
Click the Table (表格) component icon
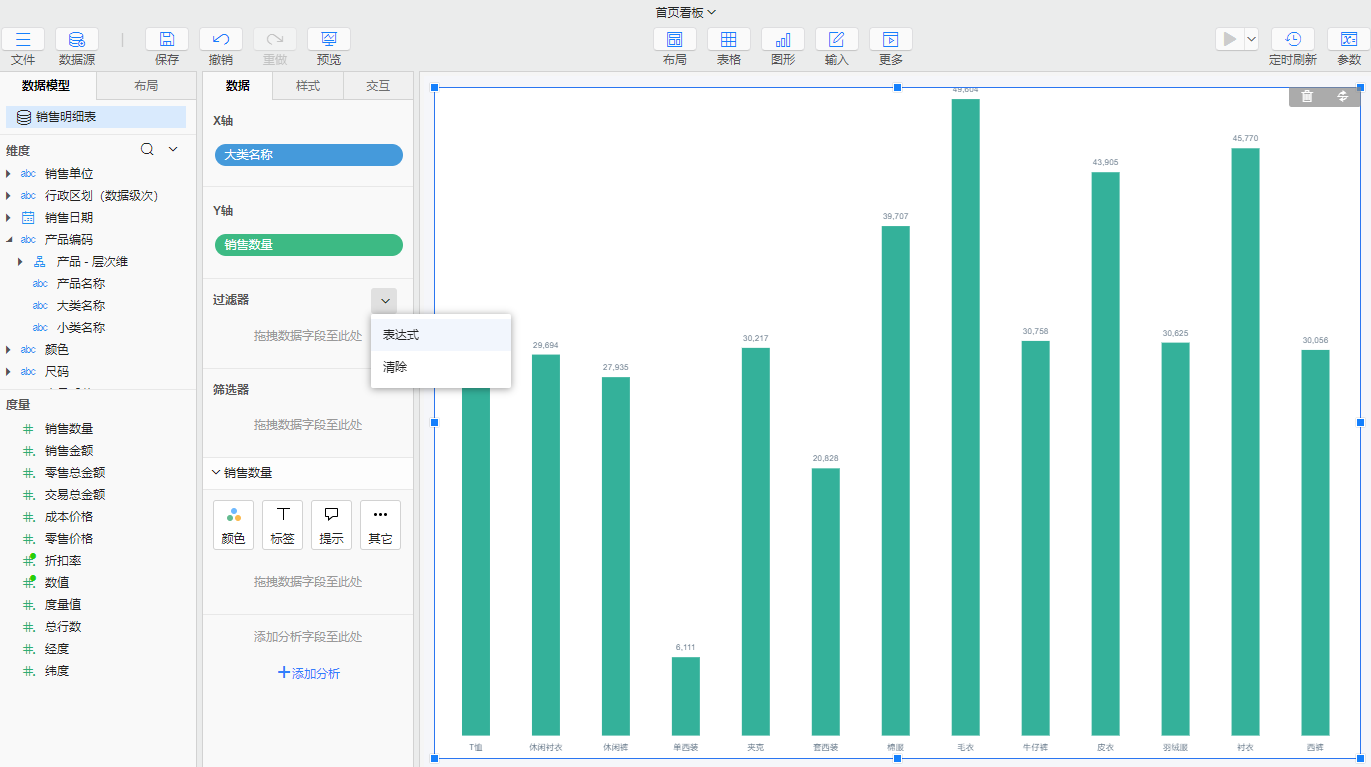729,40
